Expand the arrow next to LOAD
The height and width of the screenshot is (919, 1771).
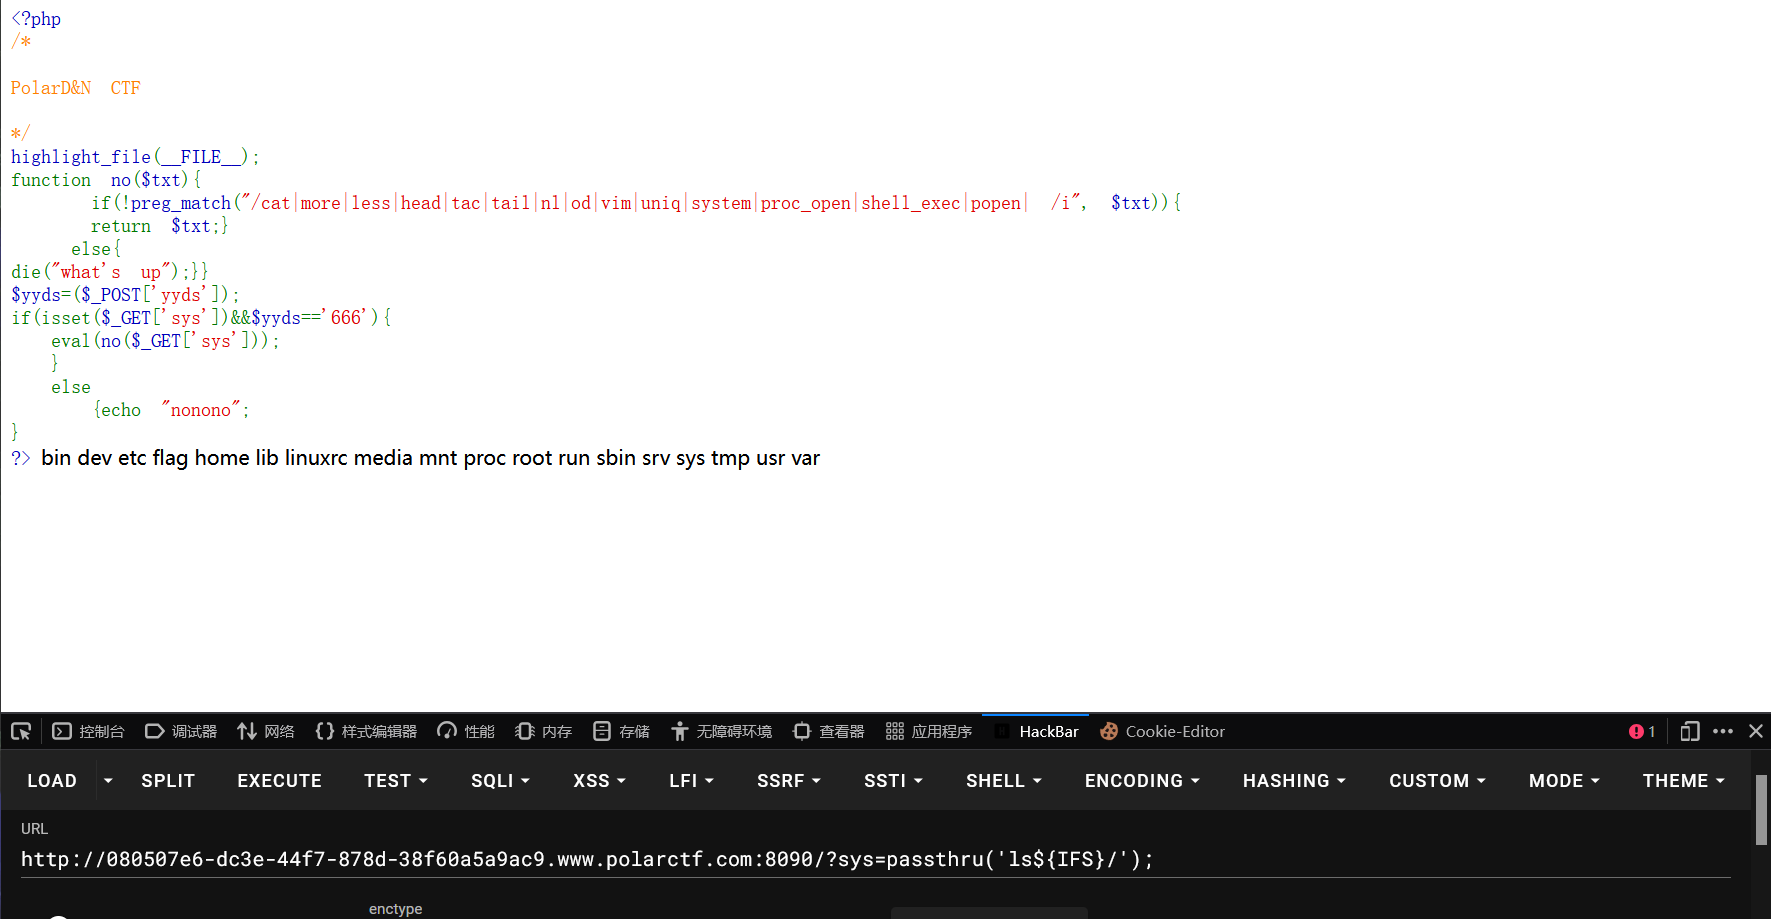108,781
